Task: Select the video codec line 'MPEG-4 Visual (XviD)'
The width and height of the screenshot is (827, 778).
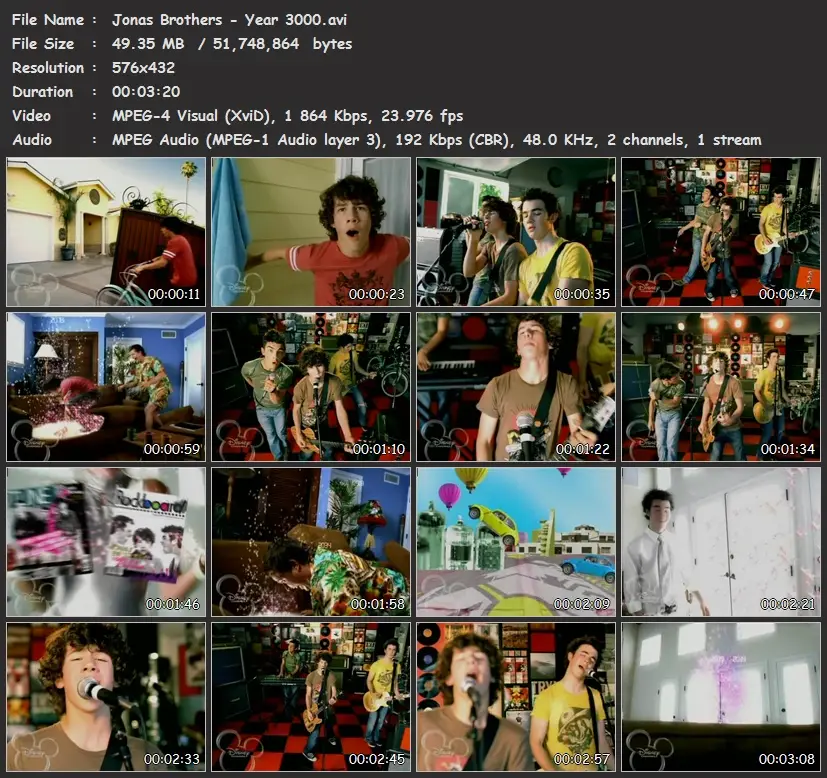Action: coord(192,116)
